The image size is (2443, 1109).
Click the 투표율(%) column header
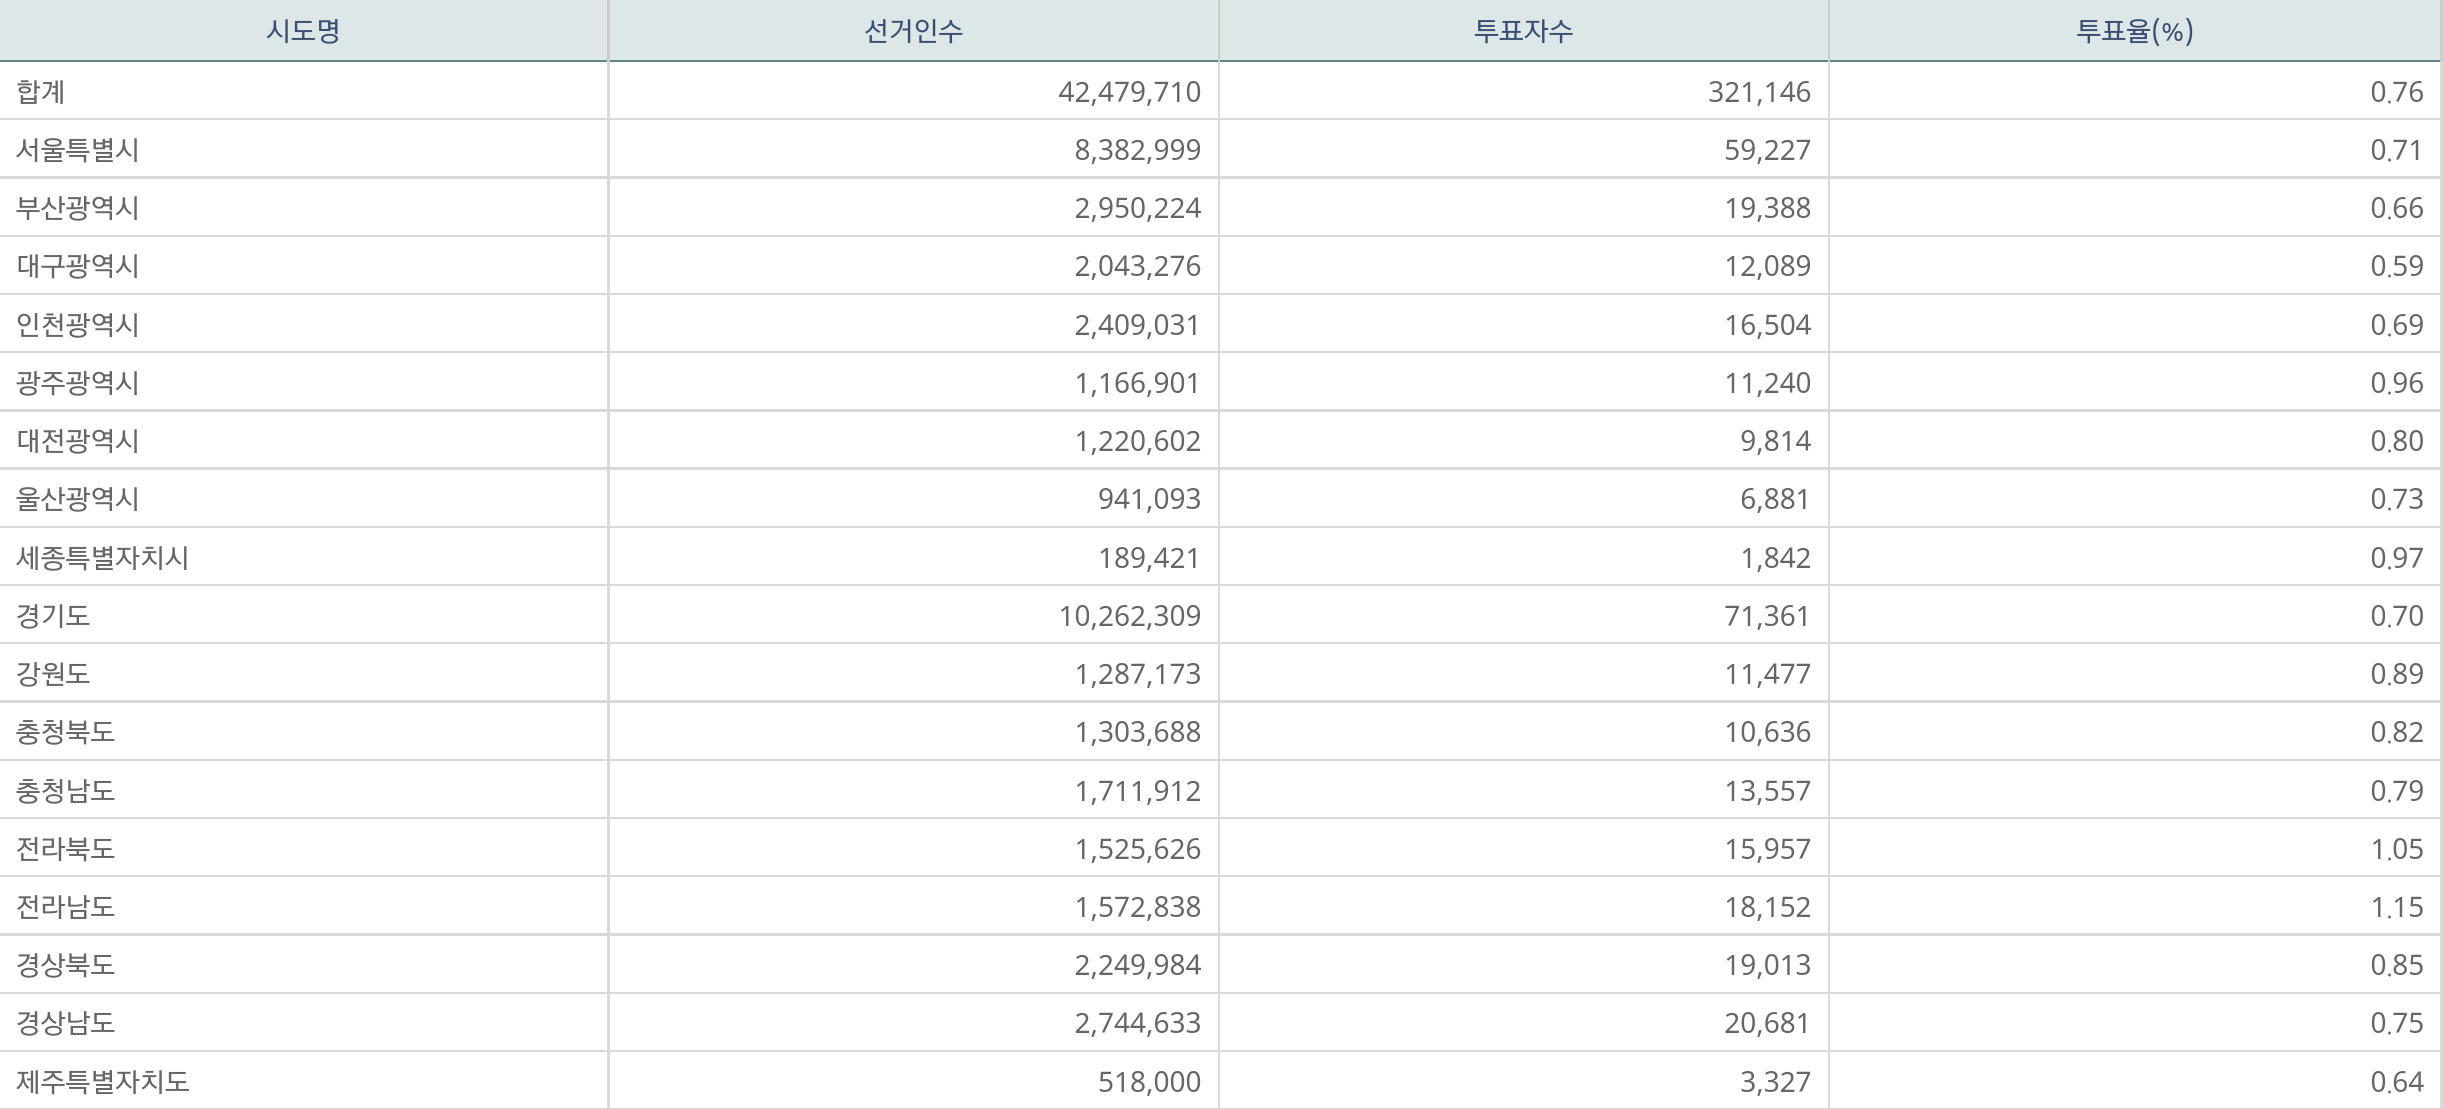pos(2134,31)
